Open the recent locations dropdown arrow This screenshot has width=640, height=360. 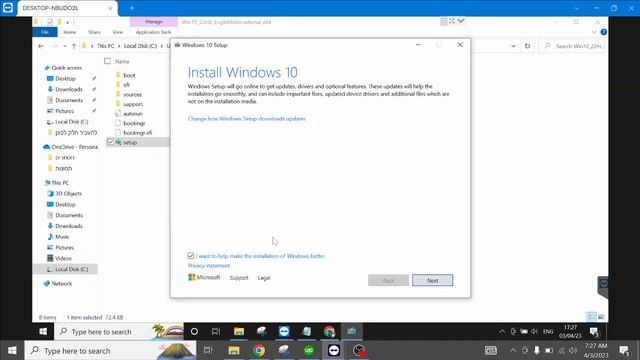(x=64, y=46)
